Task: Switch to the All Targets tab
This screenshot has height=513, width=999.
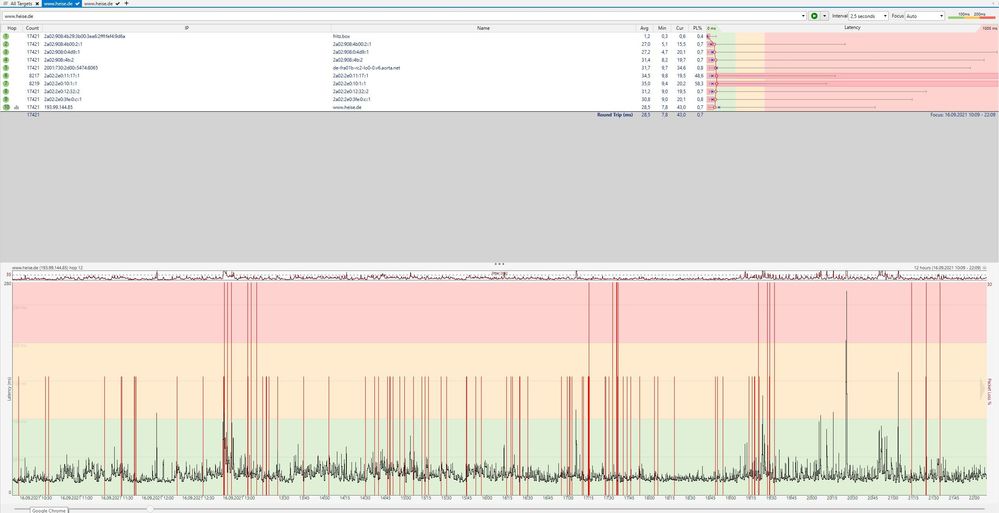Action: point(20,4)
